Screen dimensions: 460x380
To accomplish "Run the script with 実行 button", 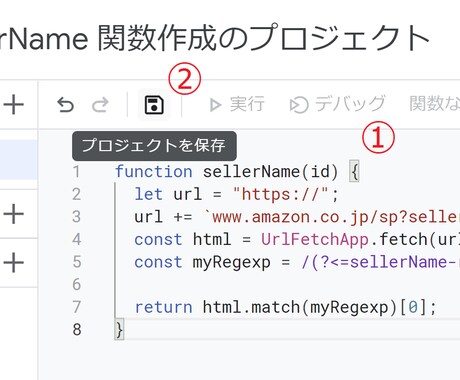I will click(237, 104).
